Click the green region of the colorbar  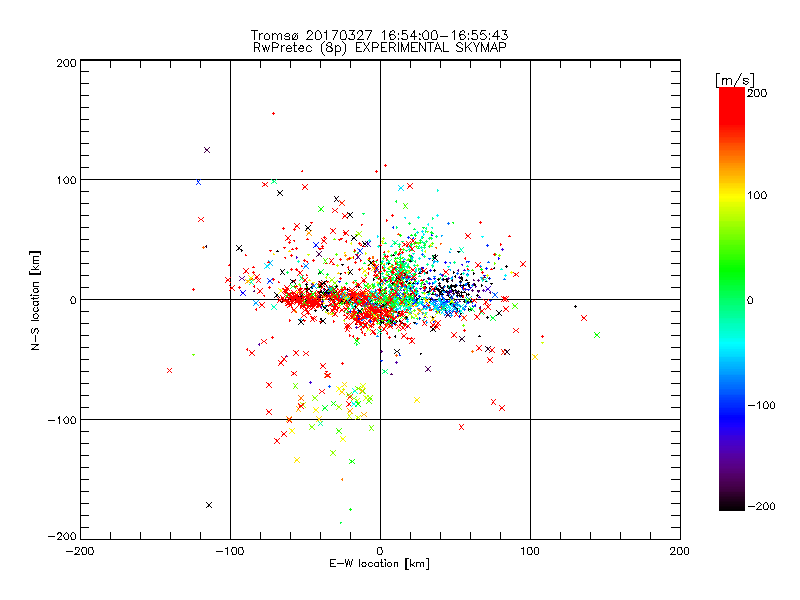click(732, 270)
